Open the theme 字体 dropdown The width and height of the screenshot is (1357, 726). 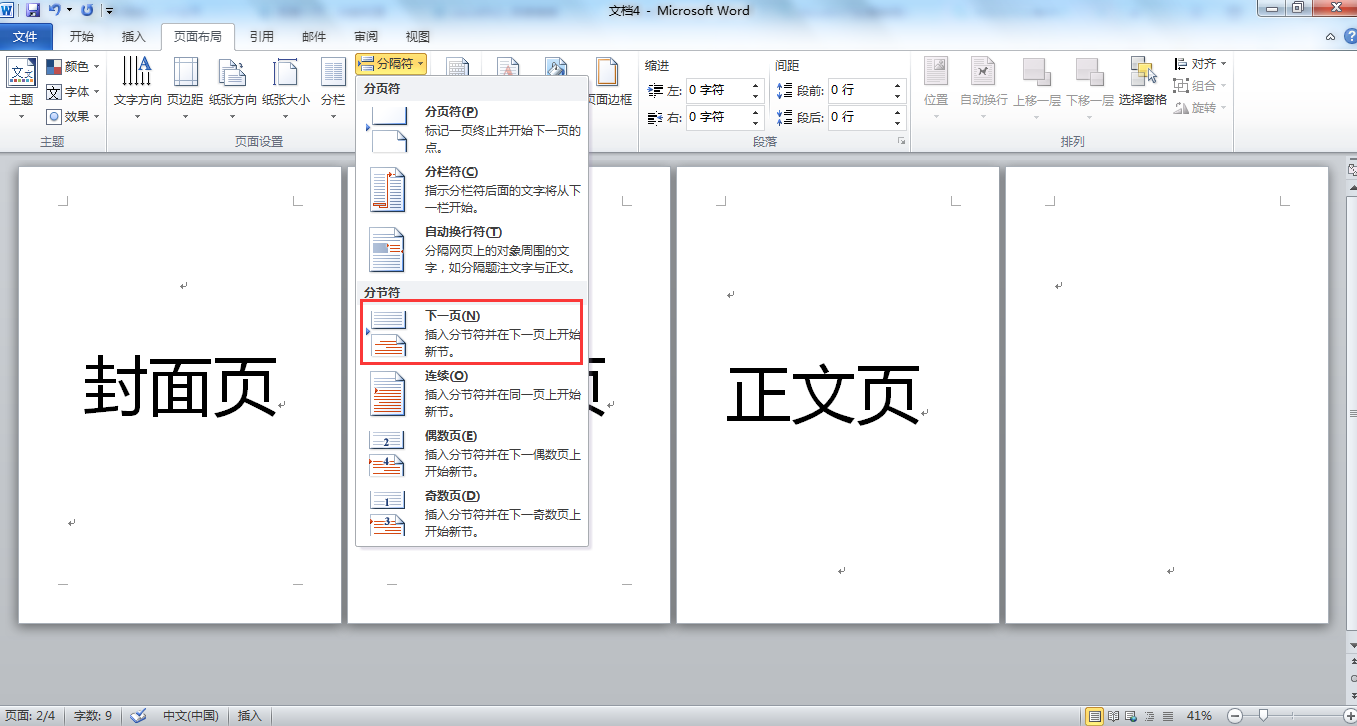pos(72,91)
